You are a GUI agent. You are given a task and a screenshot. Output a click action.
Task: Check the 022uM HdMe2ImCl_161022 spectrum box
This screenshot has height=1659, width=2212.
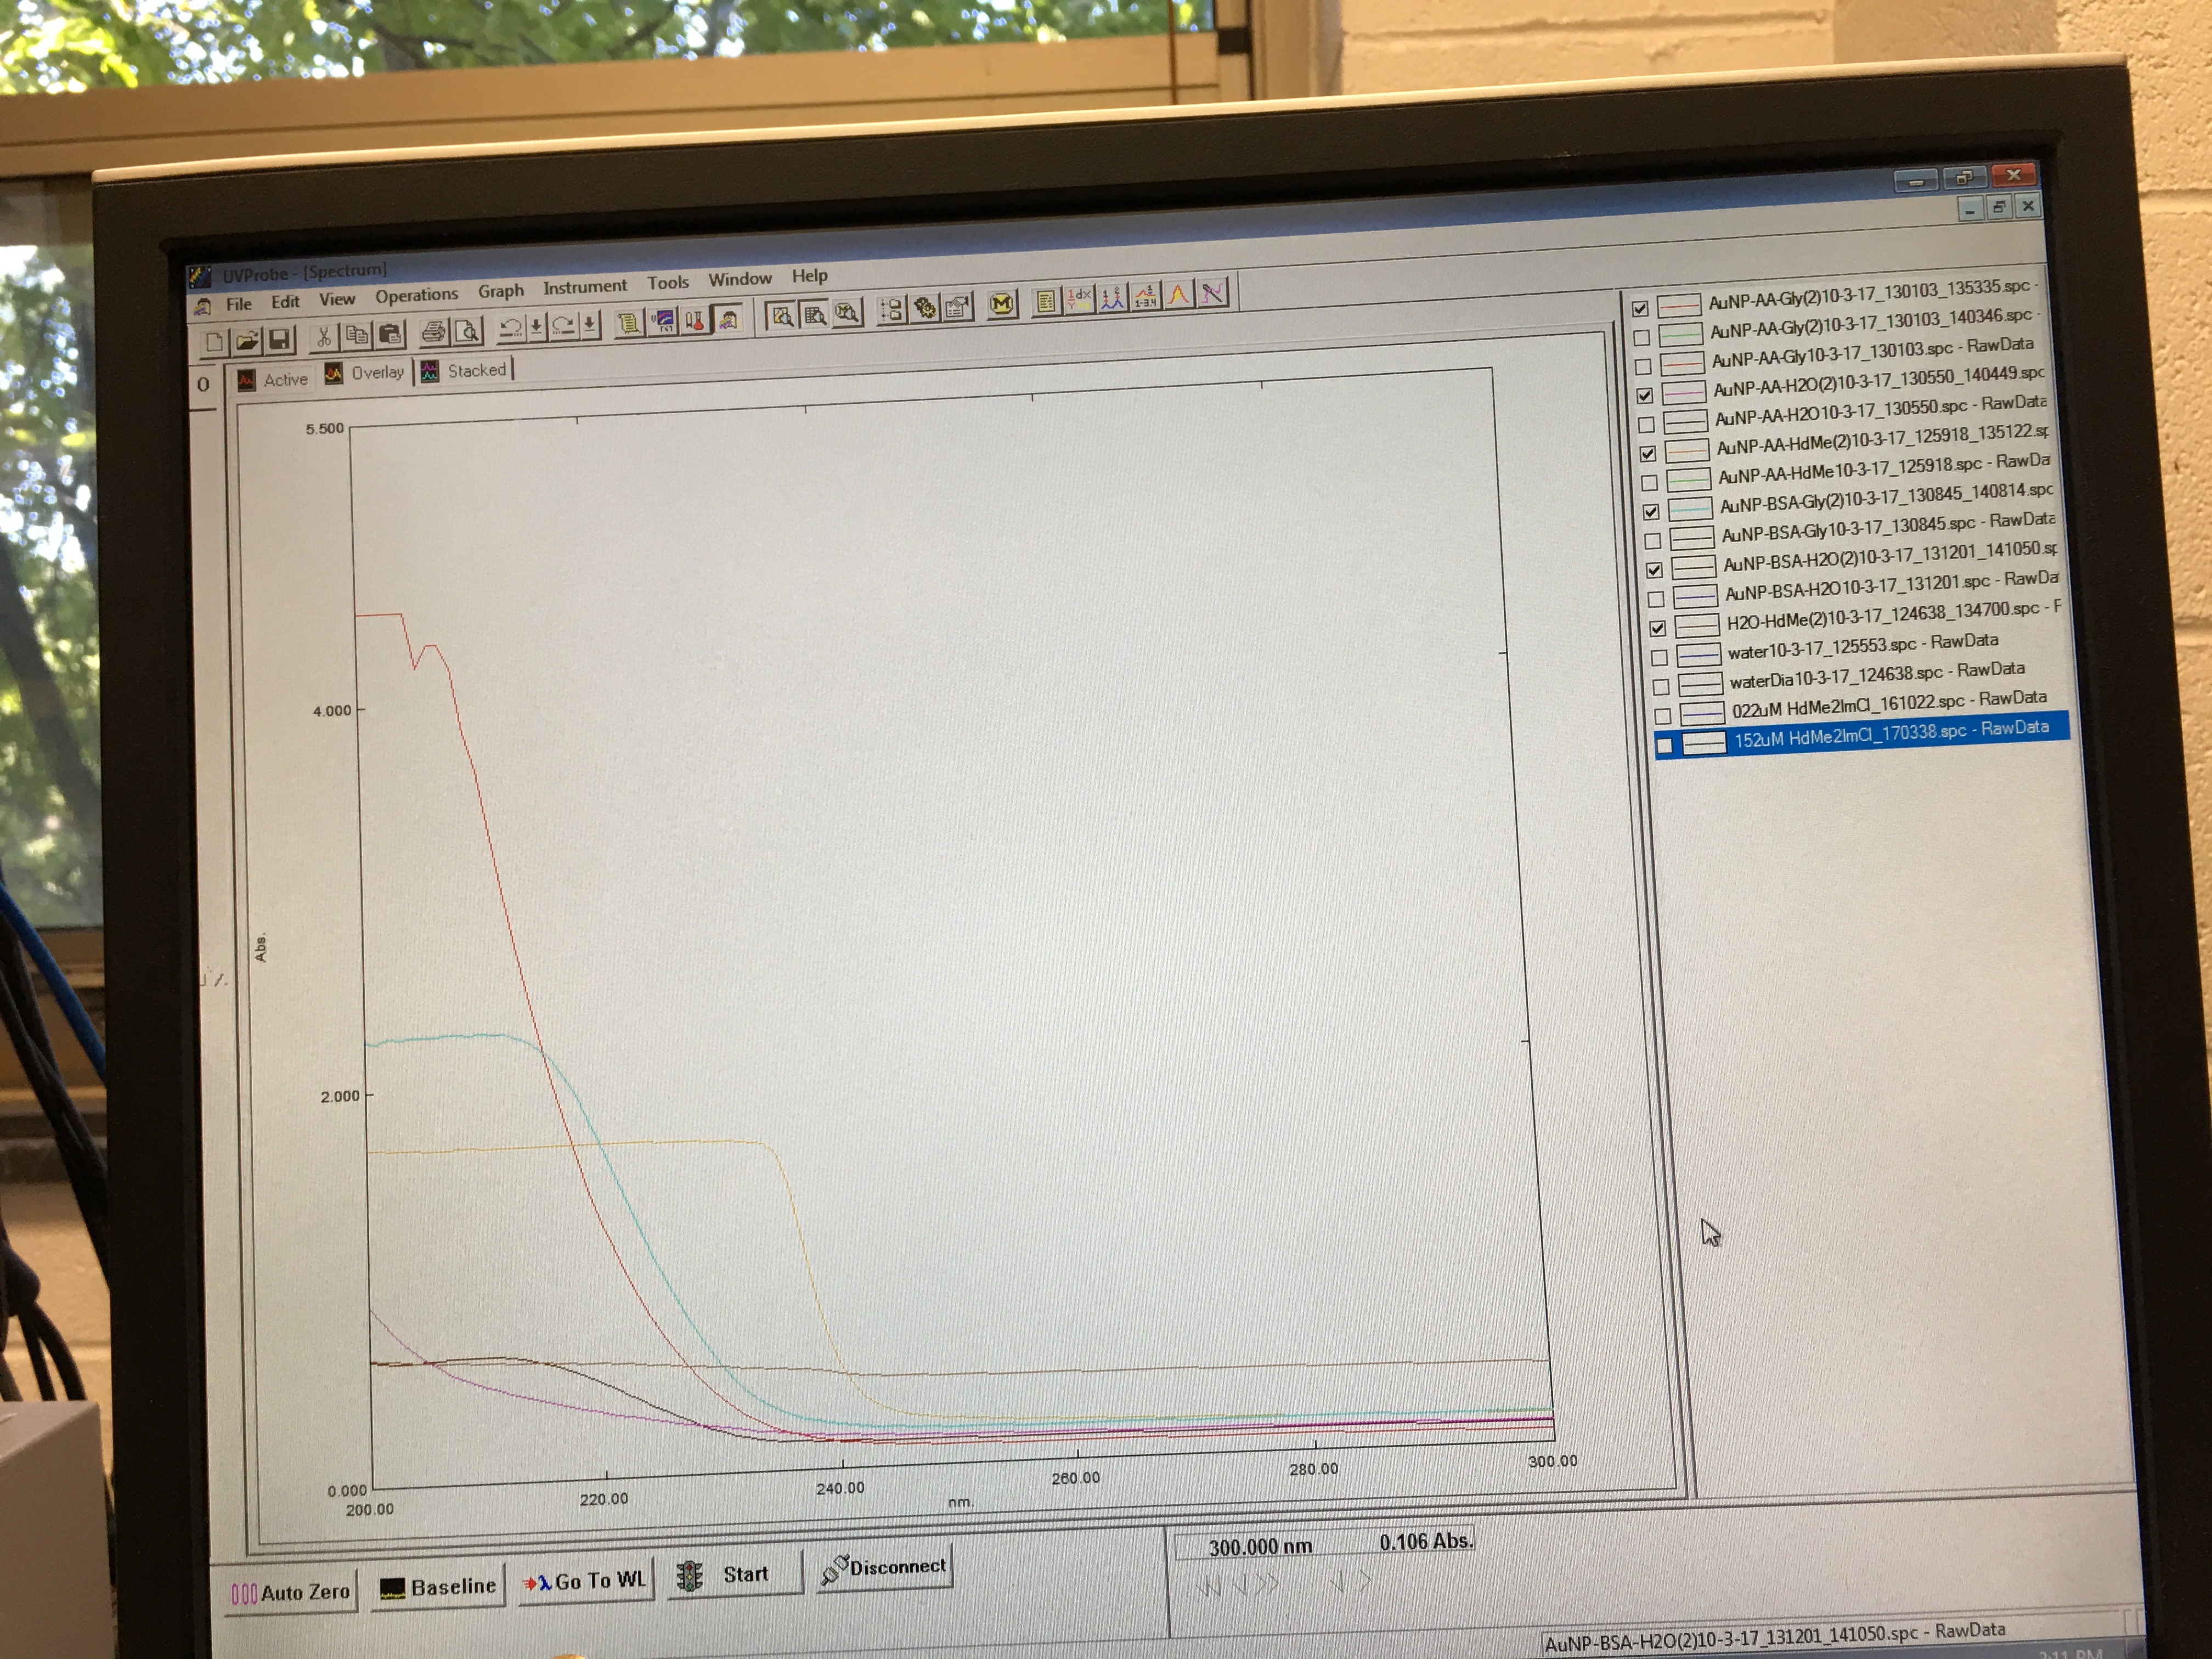click(x=1662, y=716)
